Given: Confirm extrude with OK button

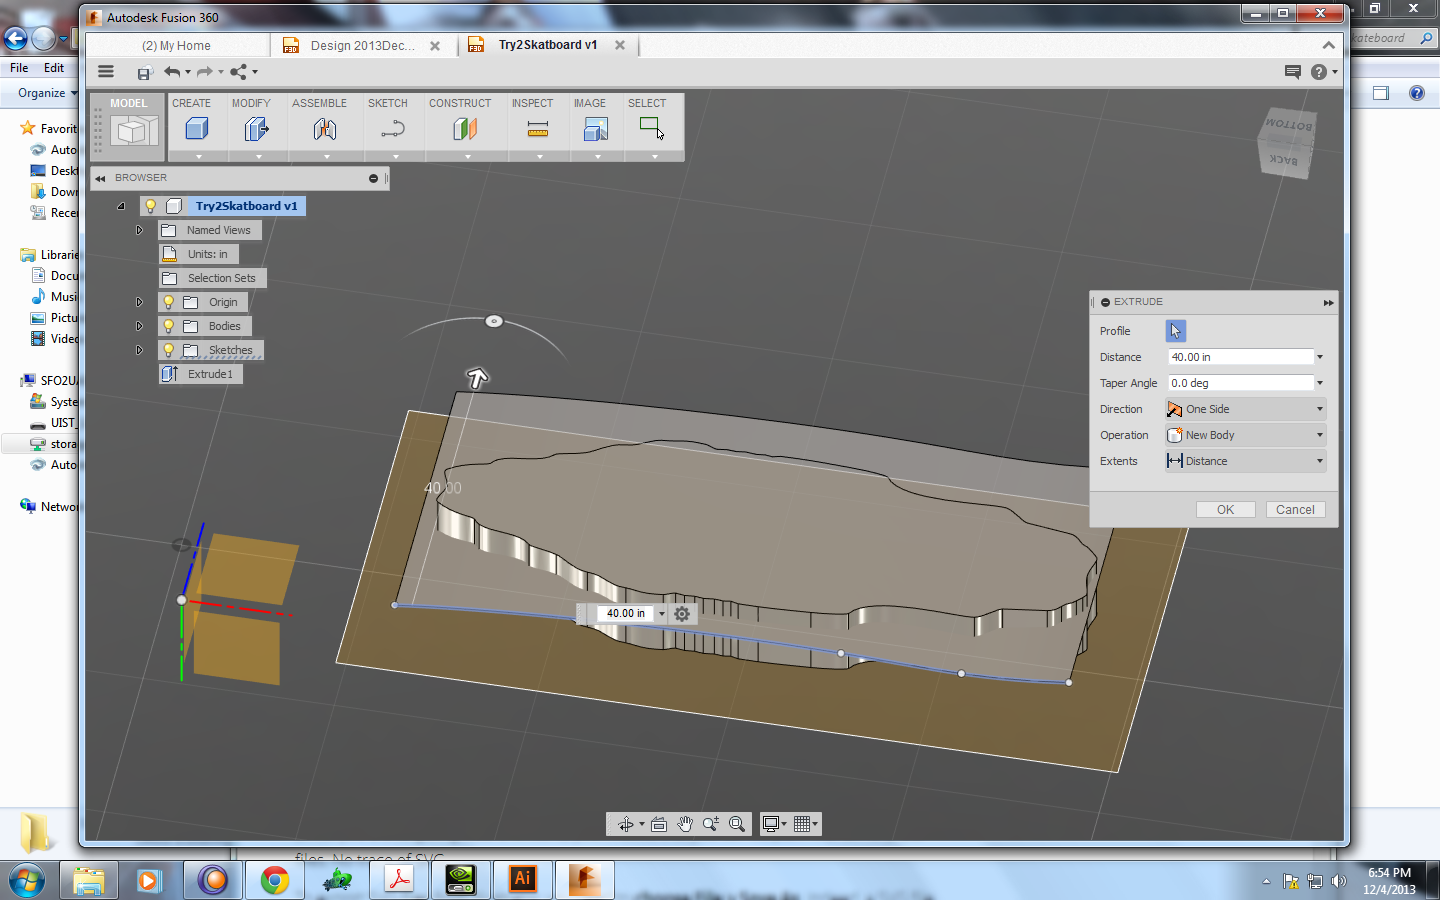Looking at the screenshot, I should [x=1225, y=510].
